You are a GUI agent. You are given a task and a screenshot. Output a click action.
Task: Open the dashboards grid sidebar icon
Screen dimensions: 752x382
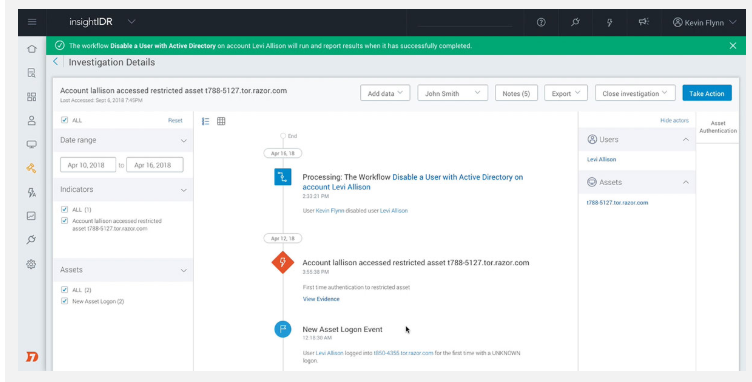tap(32, 97)
